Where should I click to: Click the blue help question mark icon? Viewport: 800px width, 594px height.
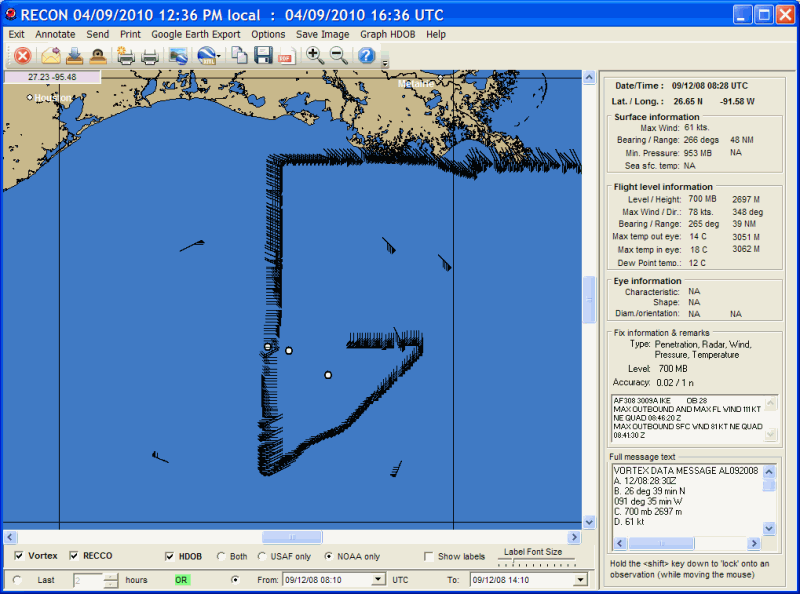(x=366, y=56)
